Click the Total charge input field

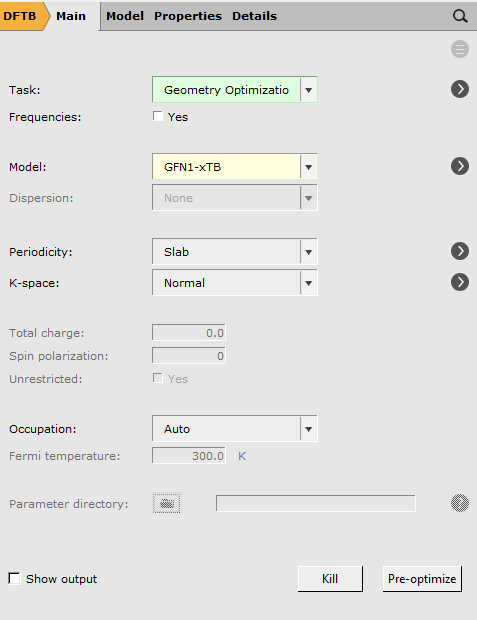pos(189,333)
